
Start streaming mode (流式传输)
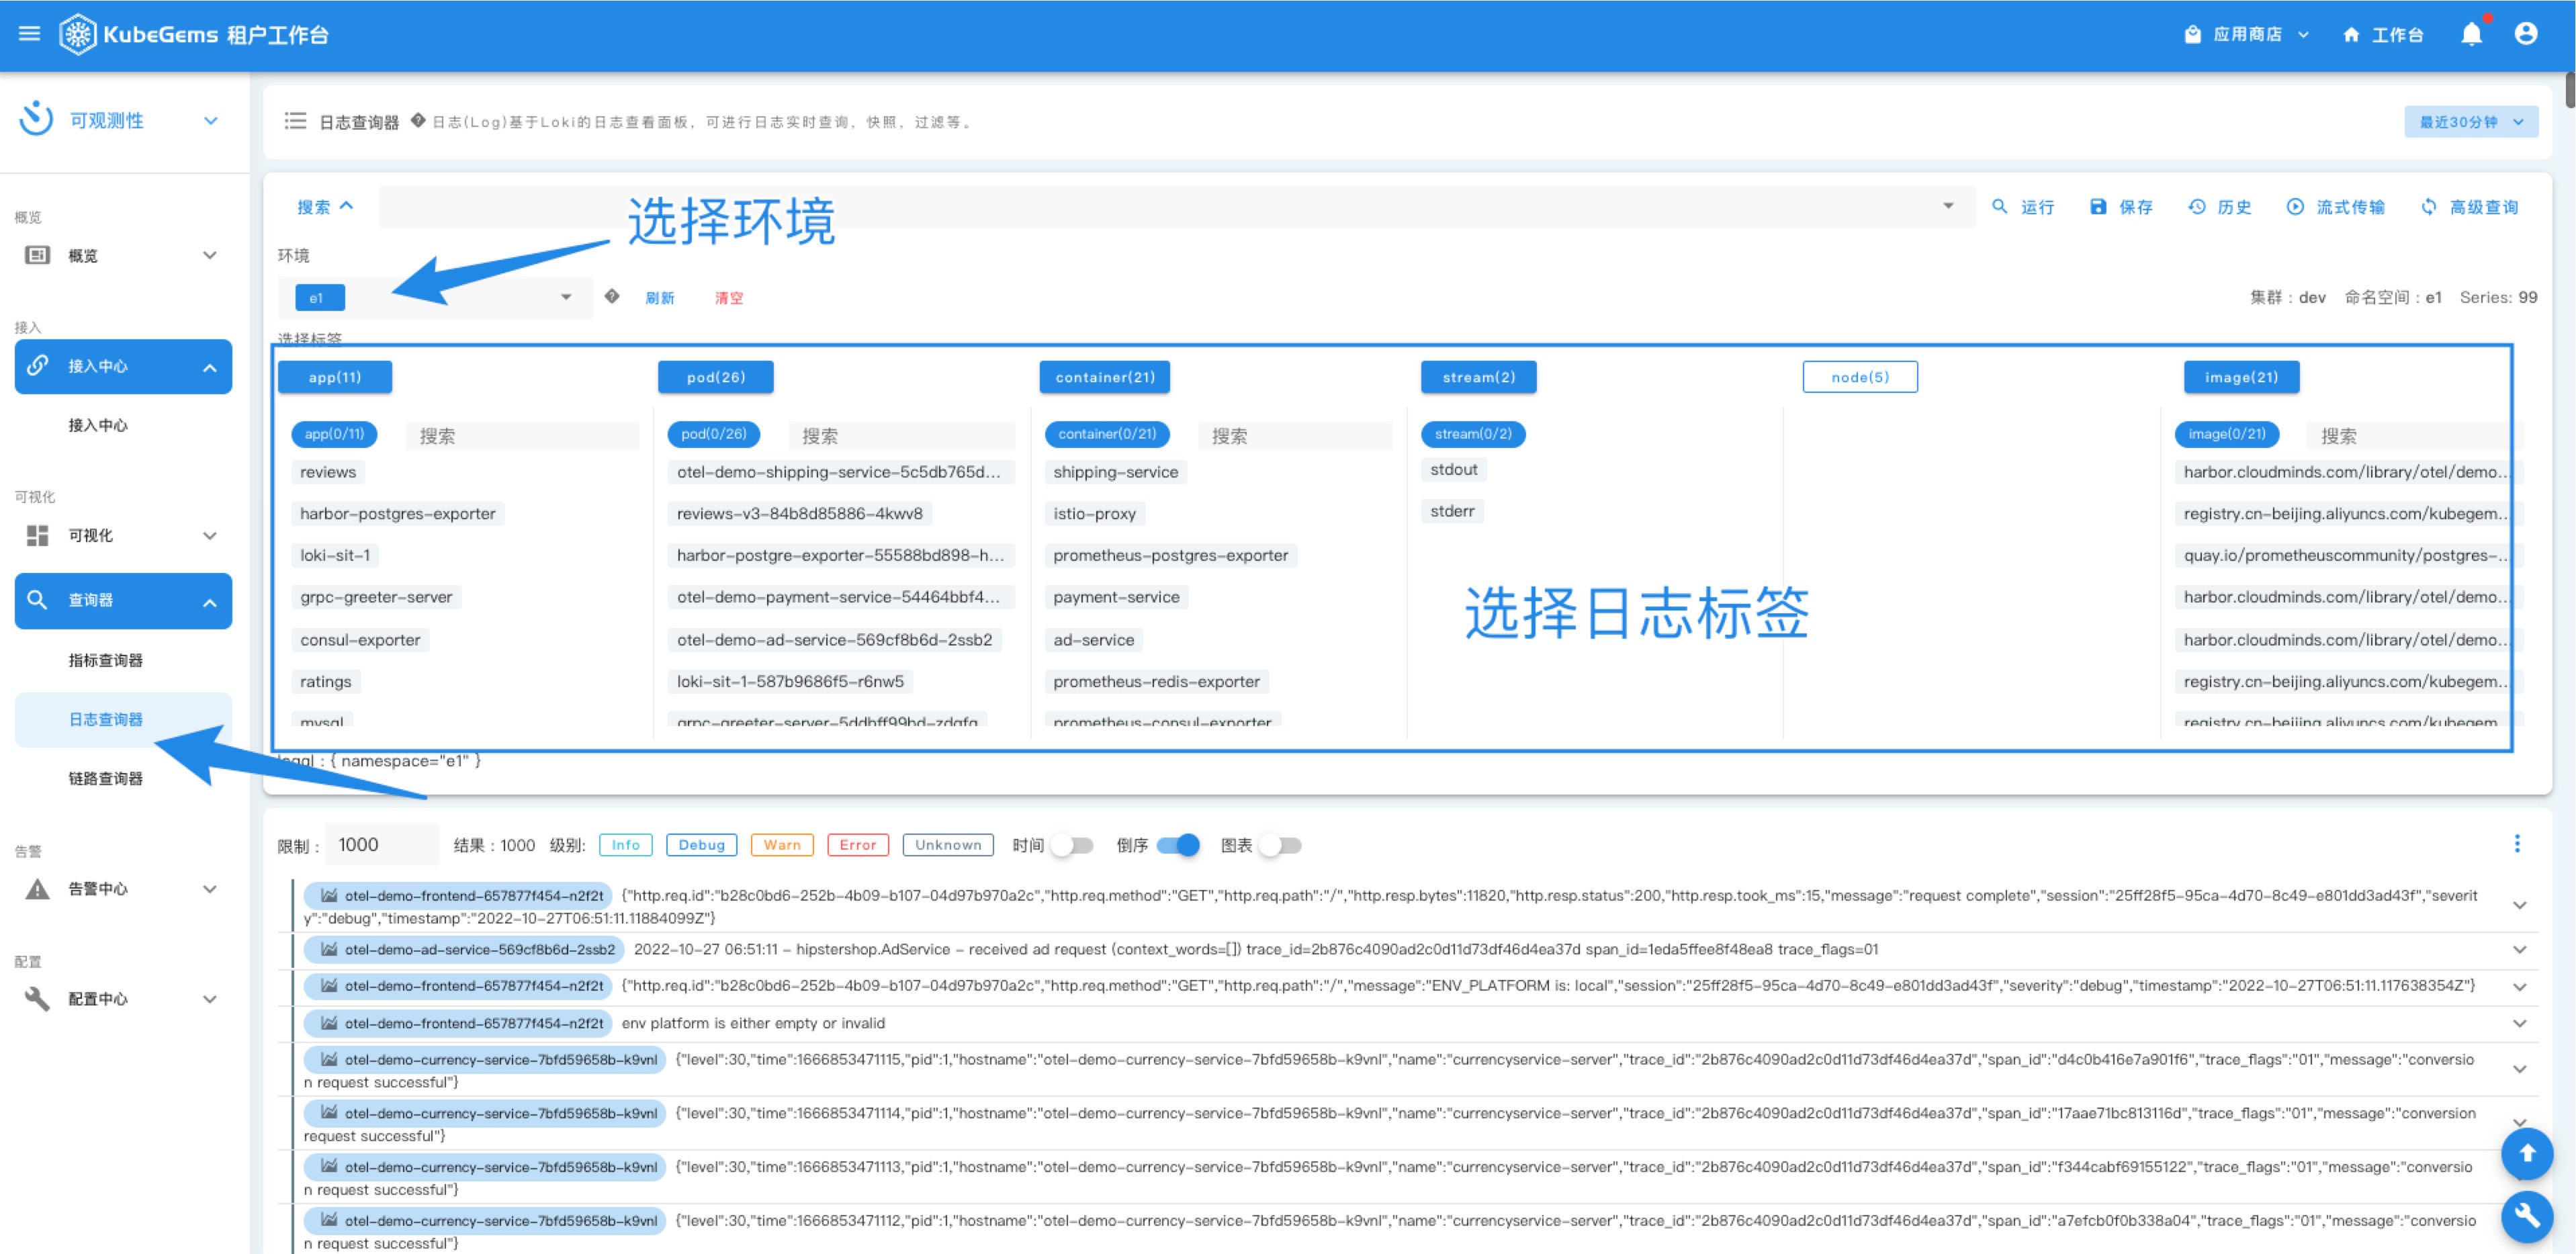2335,207
